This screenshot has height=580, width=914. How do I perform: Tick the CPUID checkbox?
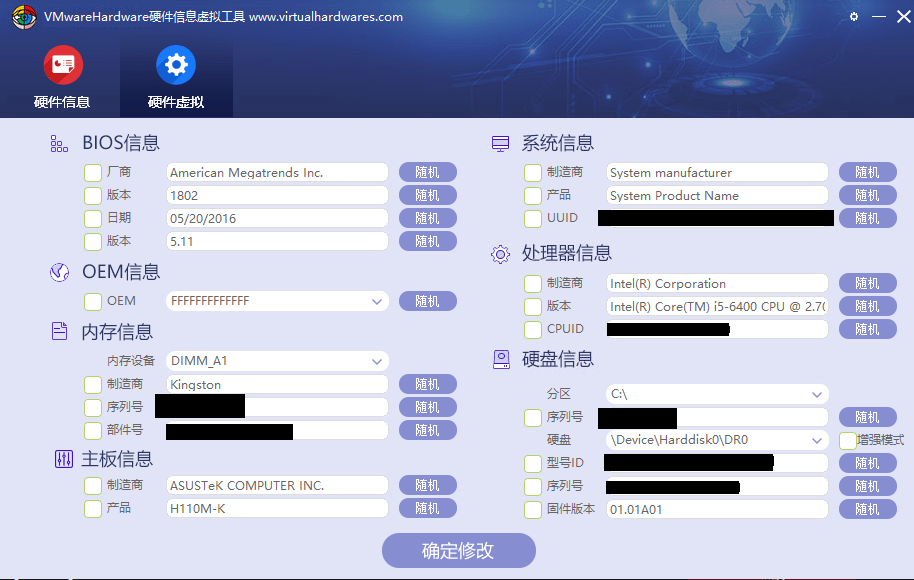[x=533, y=329]
